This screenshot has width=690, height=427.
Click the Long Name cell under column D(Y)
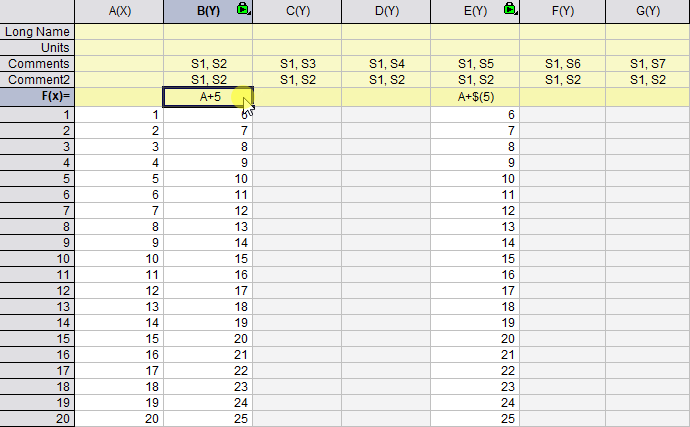click(386, 32)
